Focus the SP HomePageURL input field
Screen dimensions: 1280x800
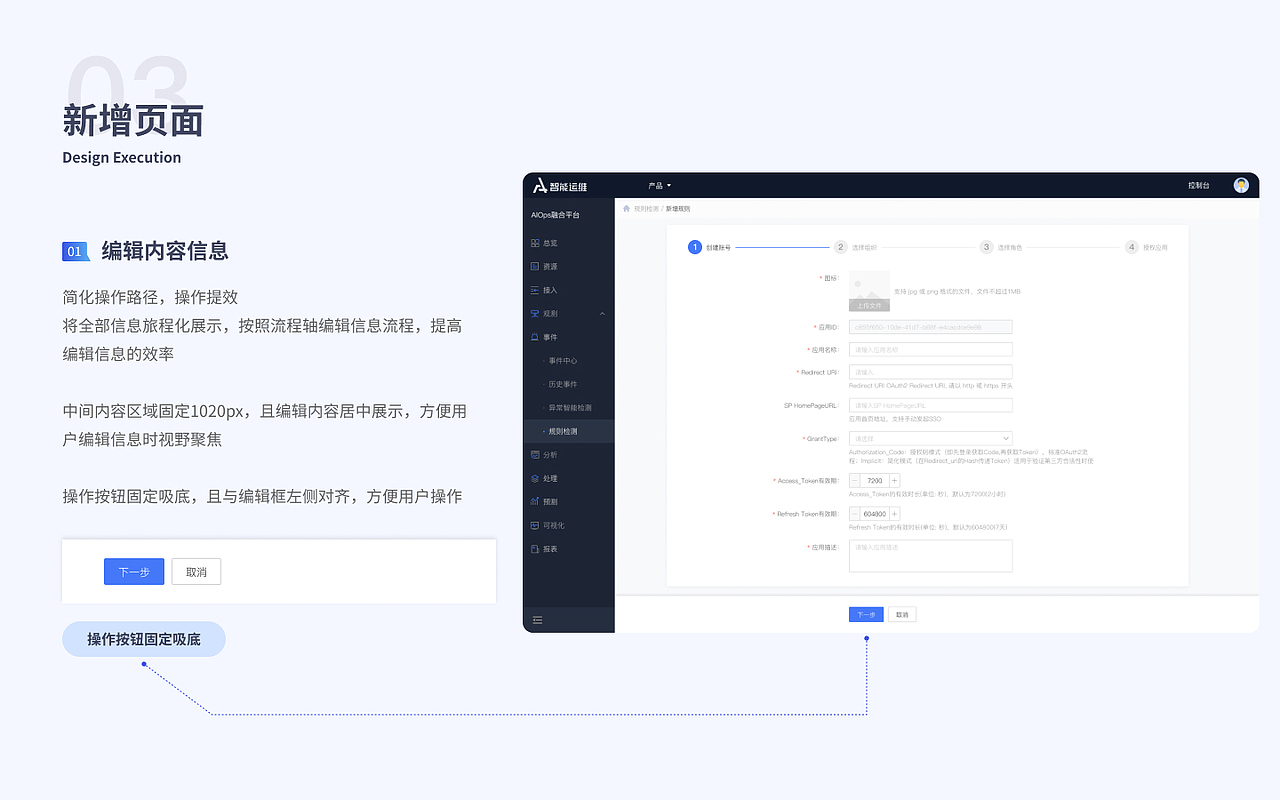931,405
